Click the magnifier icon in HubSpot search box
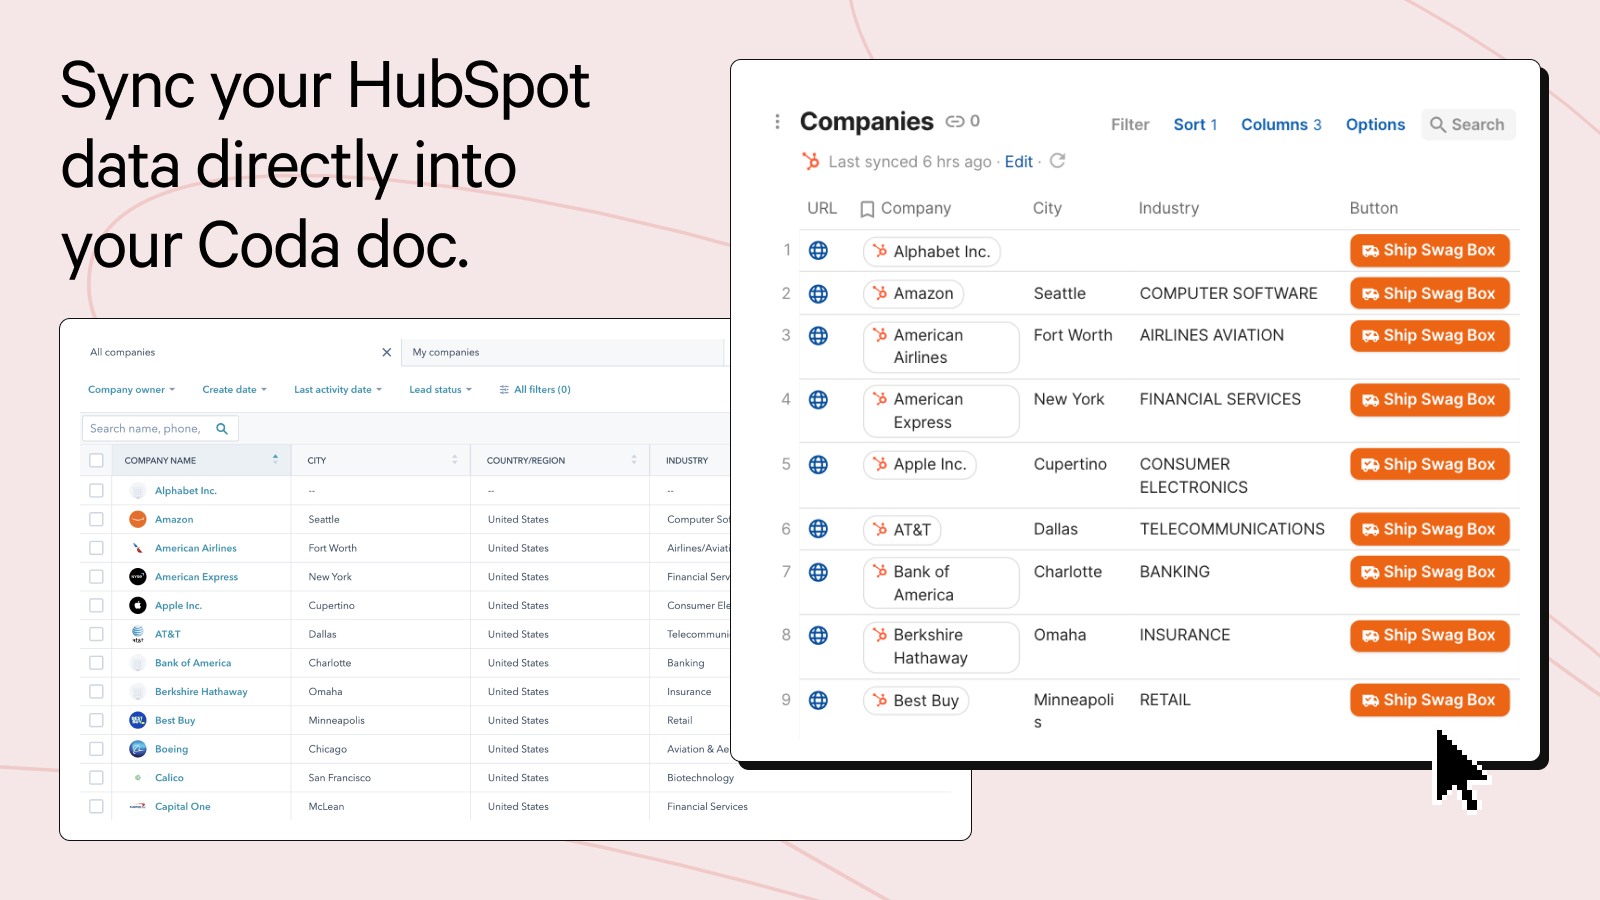This screenshot has width=1600, height=900. [x=222, y=429]
